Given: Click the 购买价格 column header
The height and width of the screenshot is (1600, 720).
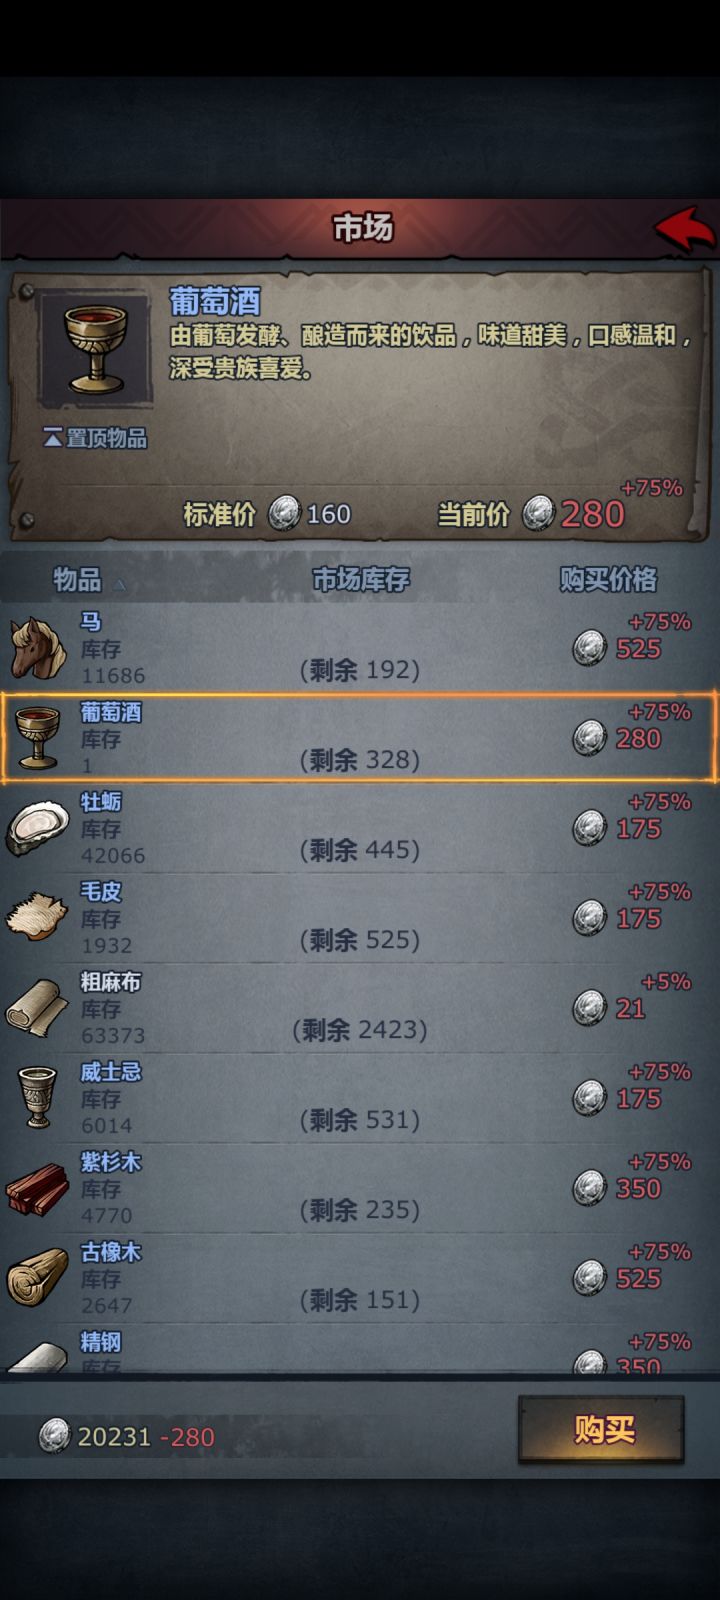Looking at the screenshot, I should tap(608, 579).
